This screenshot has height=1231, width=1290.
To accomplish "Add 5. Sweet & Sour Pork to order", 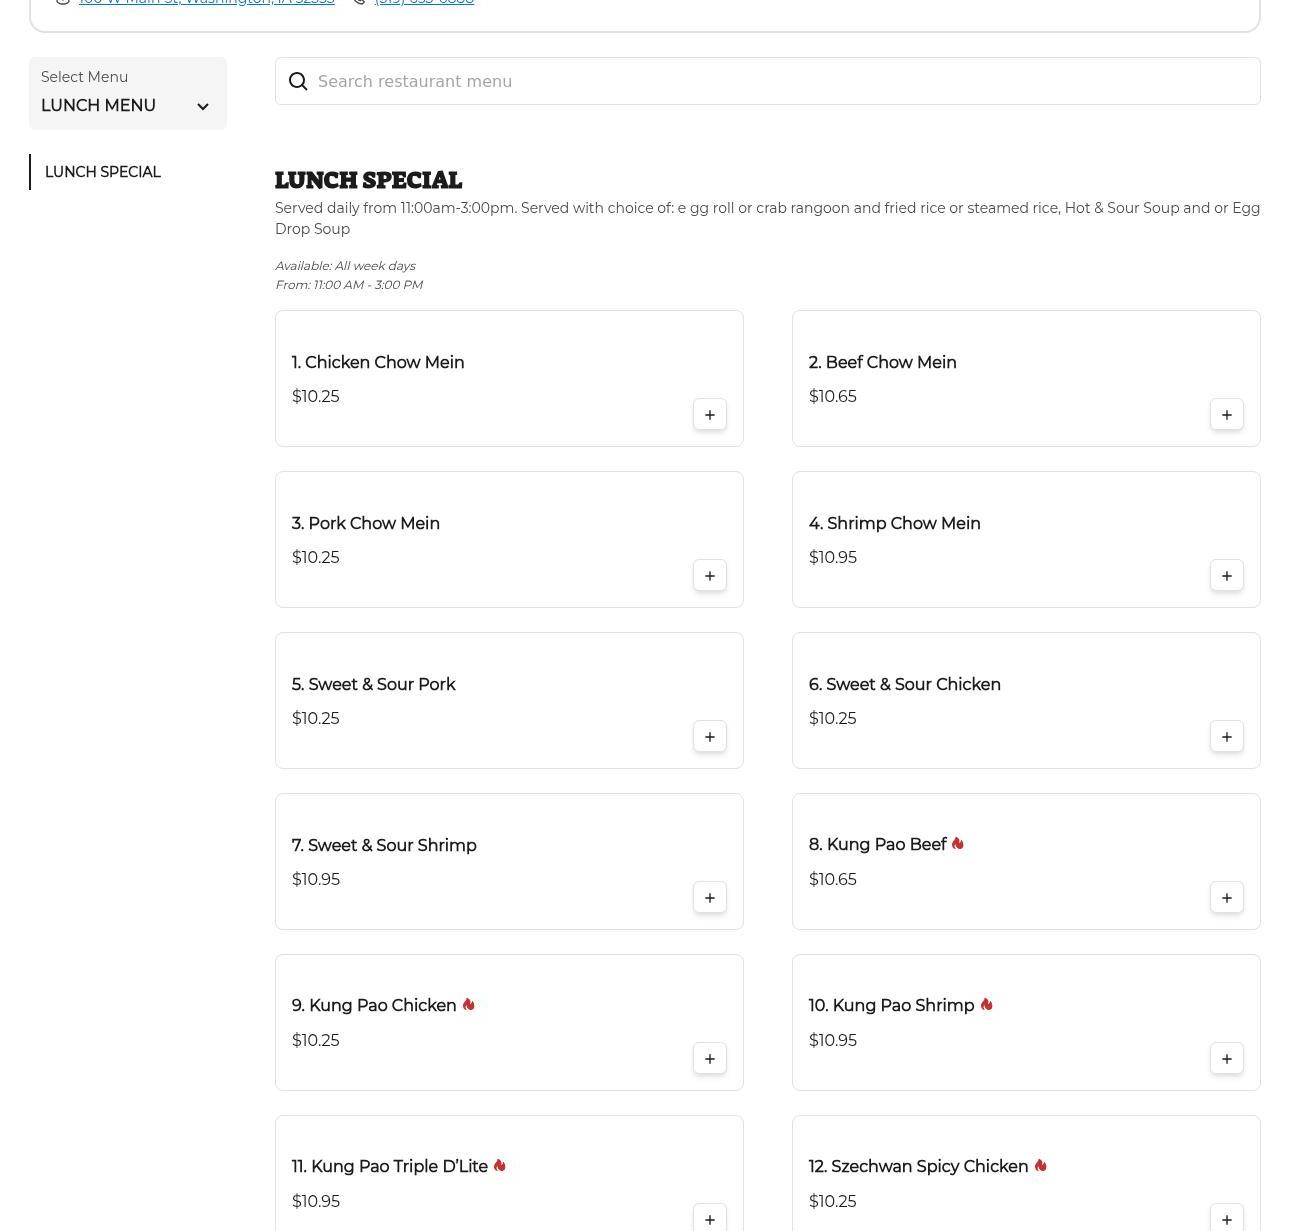I will [x=710, y=737].
